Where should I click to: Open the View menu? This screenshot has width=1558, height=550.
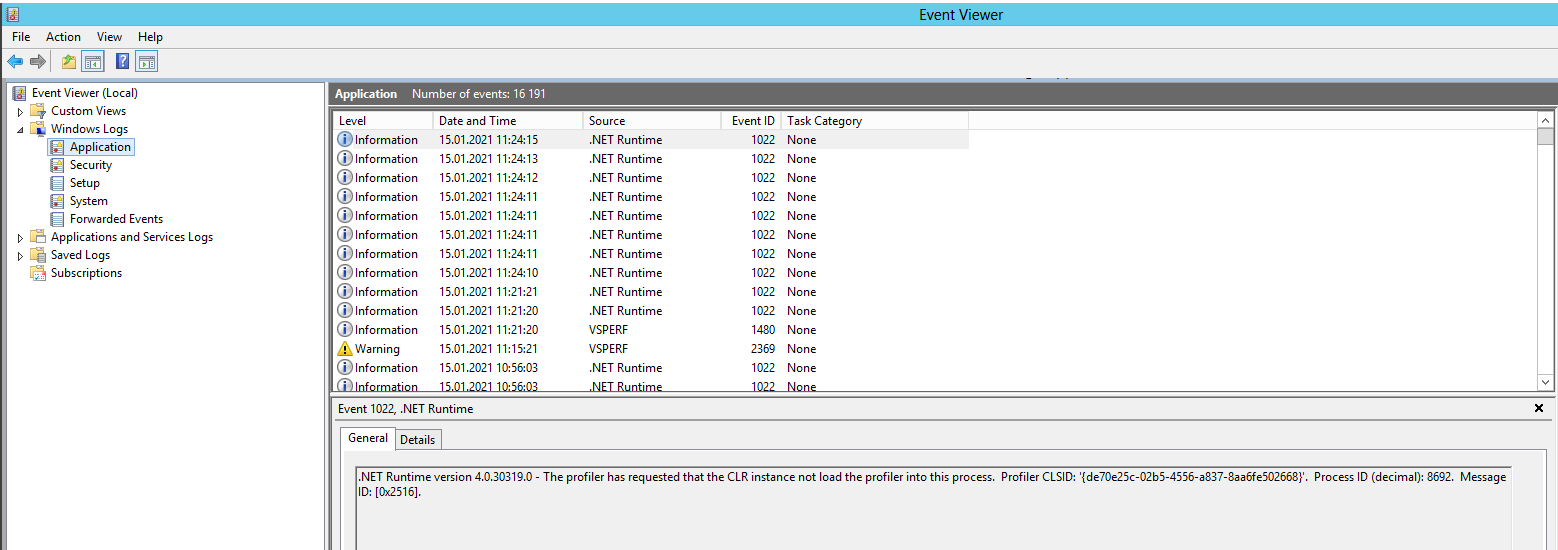pos(109,37)
